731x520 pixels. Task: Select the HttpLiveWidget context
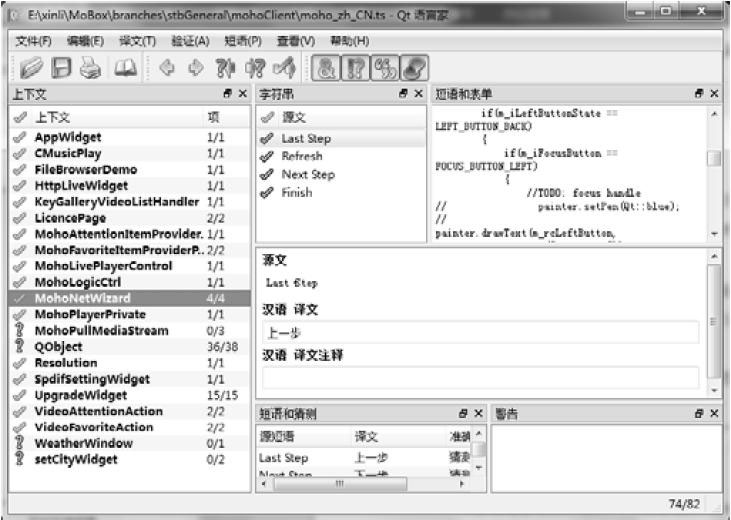point(129,186)
